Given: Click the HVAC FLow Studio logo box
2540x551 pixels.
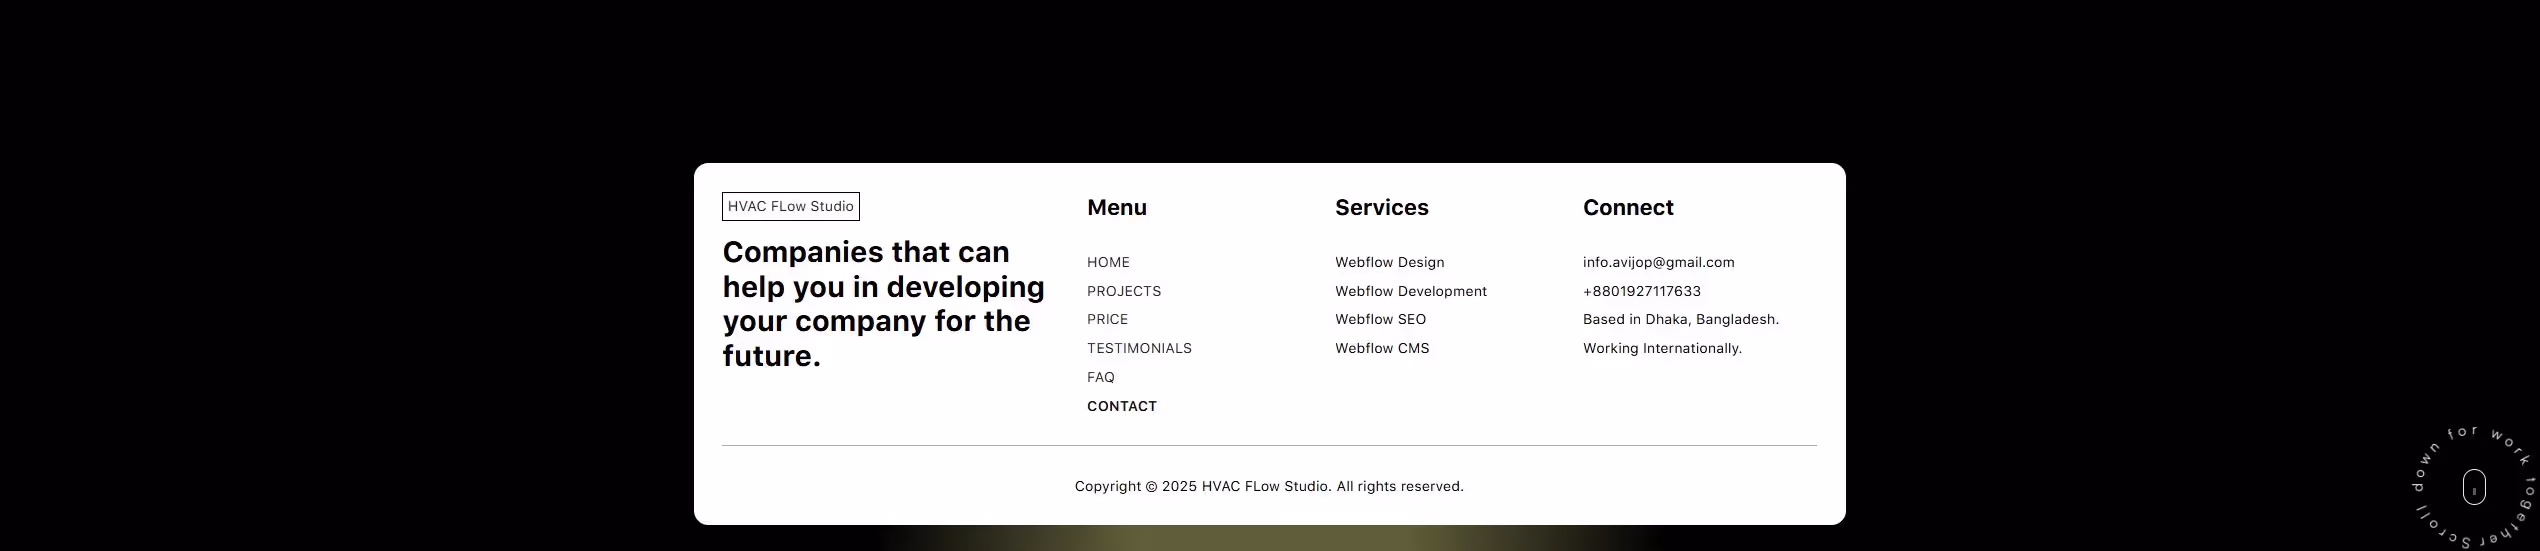Looking at the screenshot, I should click(790, 207).
